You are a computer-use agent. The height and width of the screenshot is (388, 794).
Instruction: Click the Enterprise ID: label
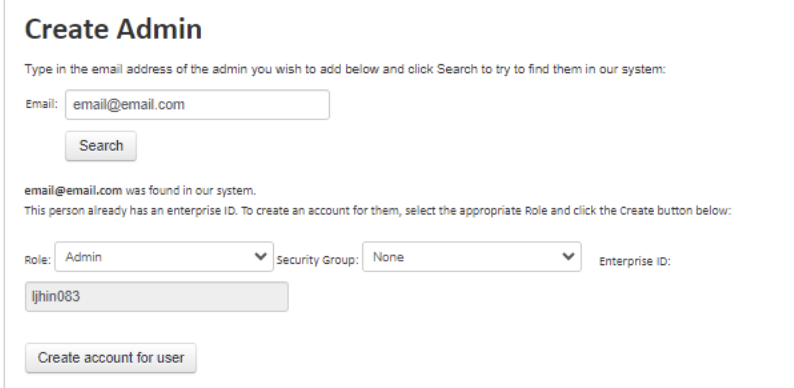pyautogui.click(x=634, y=261)
